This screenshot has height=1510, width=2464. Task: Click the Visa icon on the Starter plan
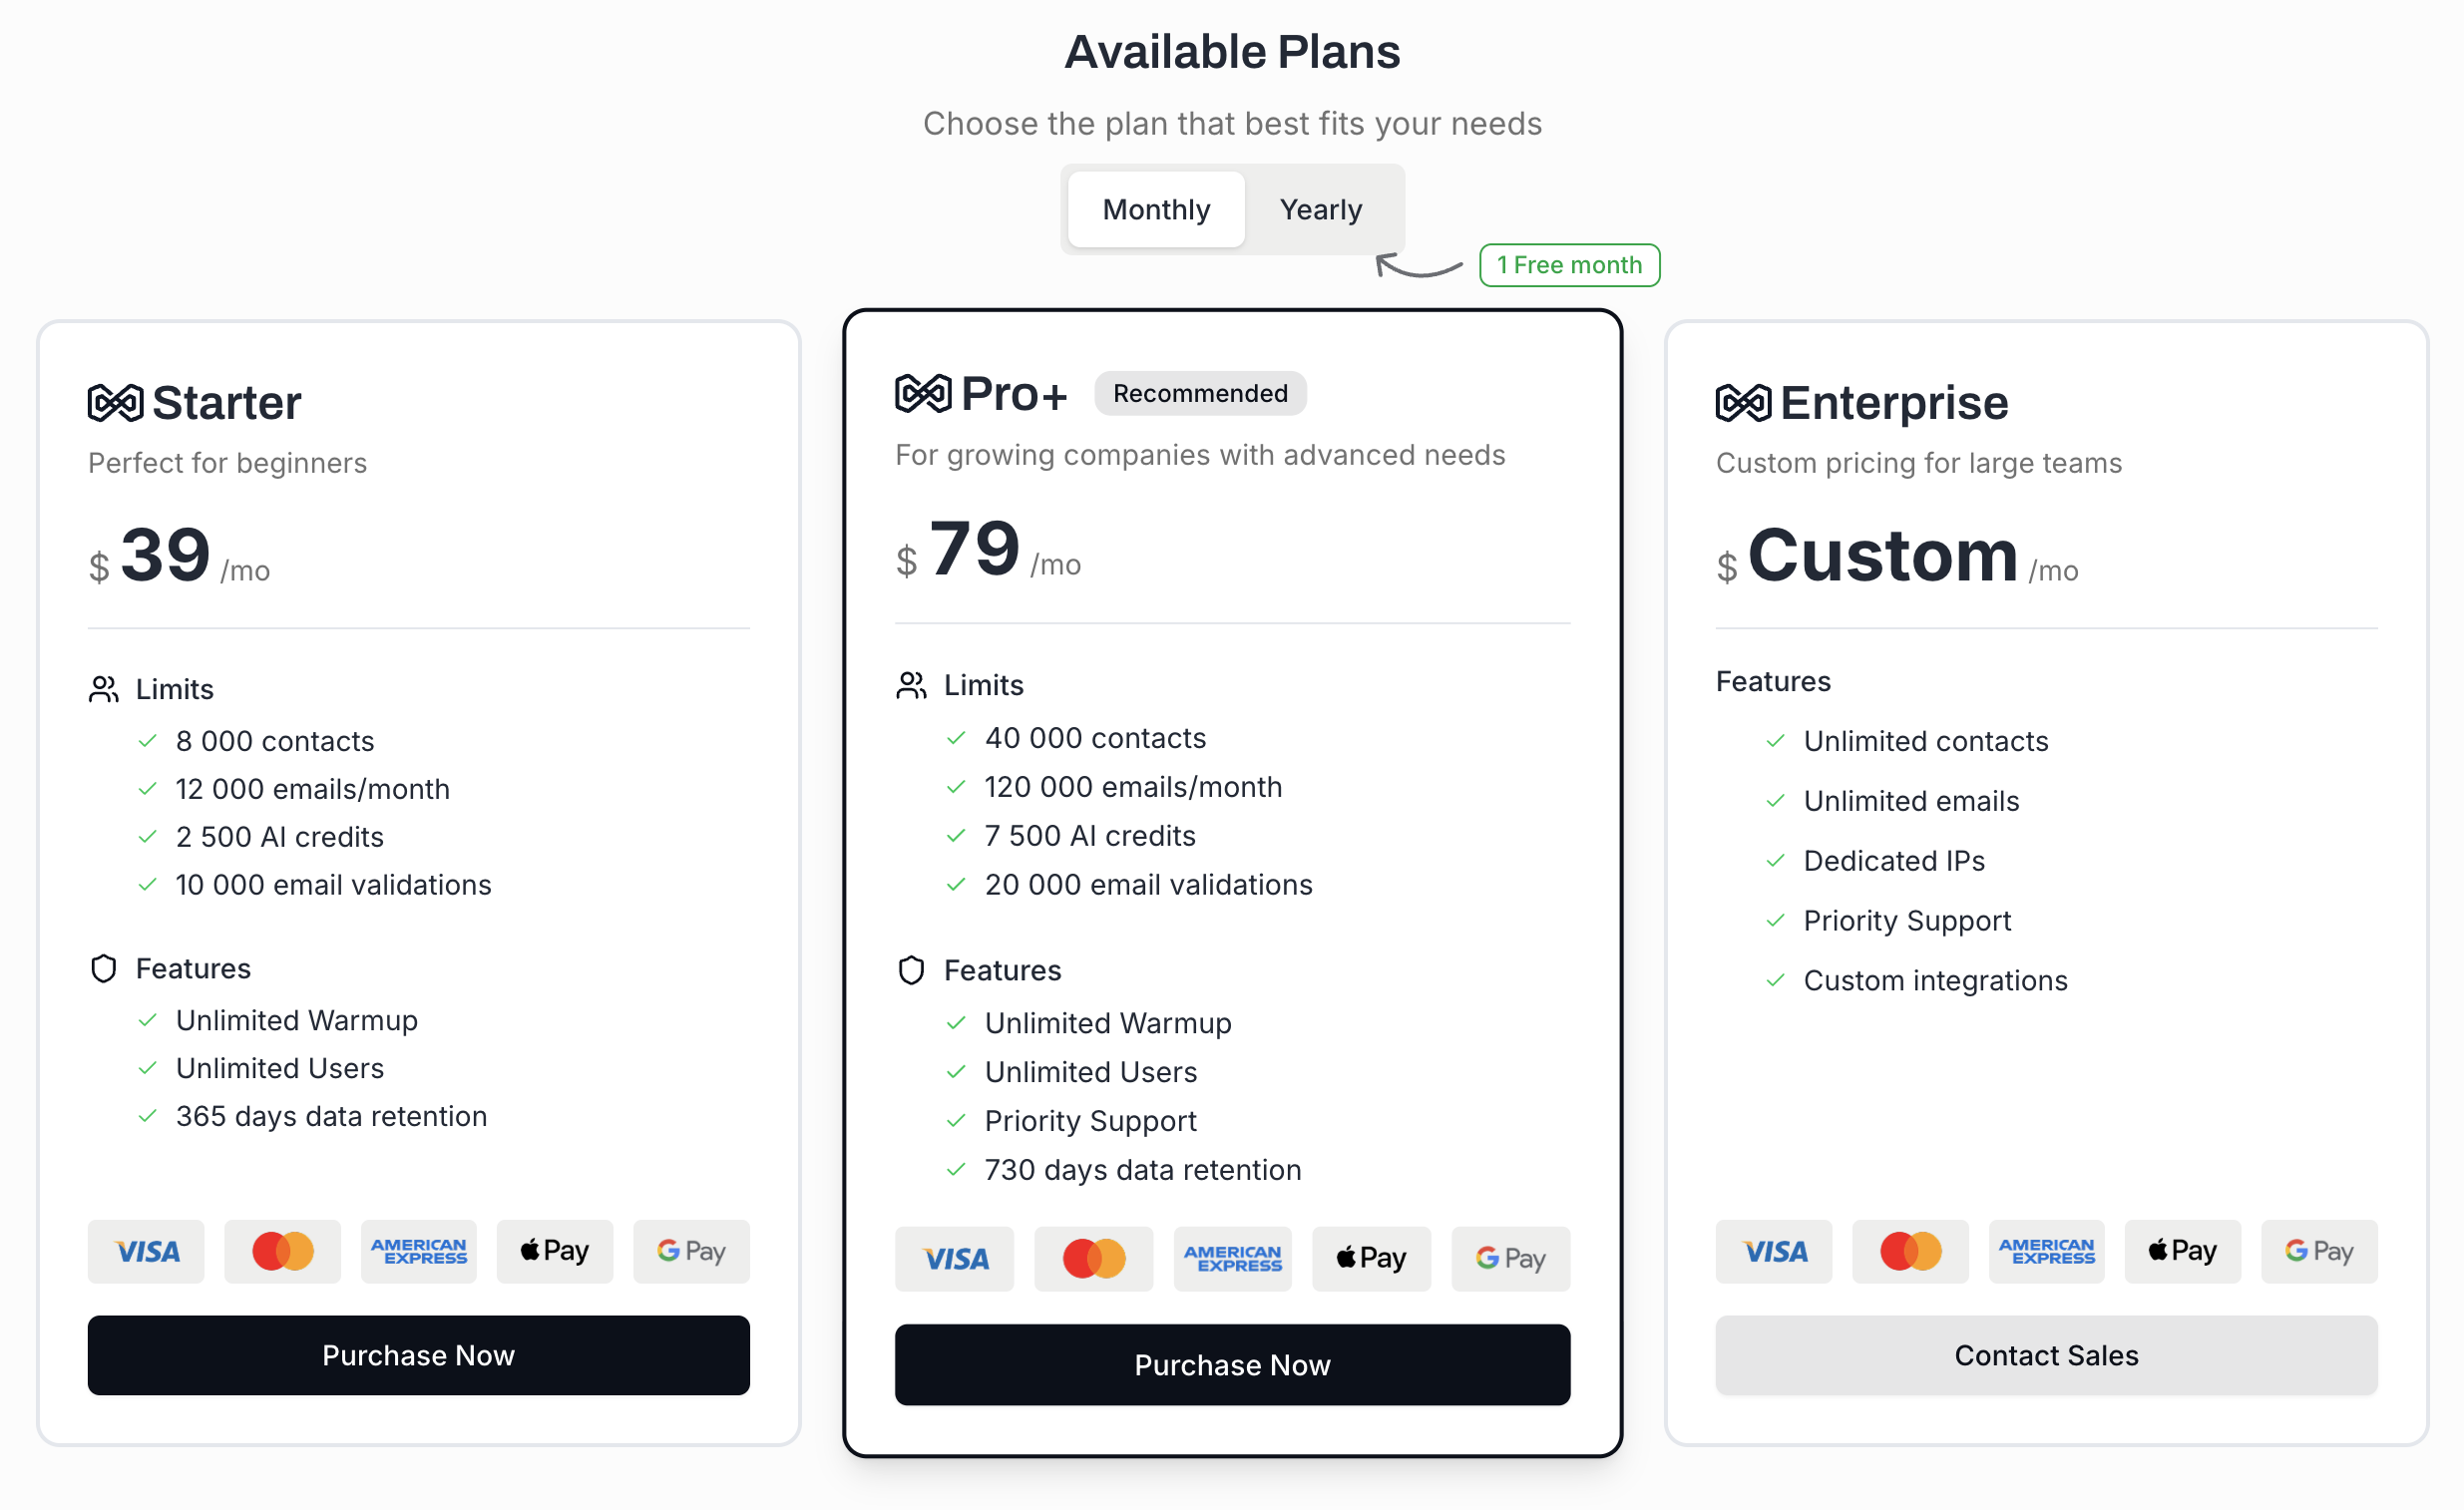[x=146, y=1251]
